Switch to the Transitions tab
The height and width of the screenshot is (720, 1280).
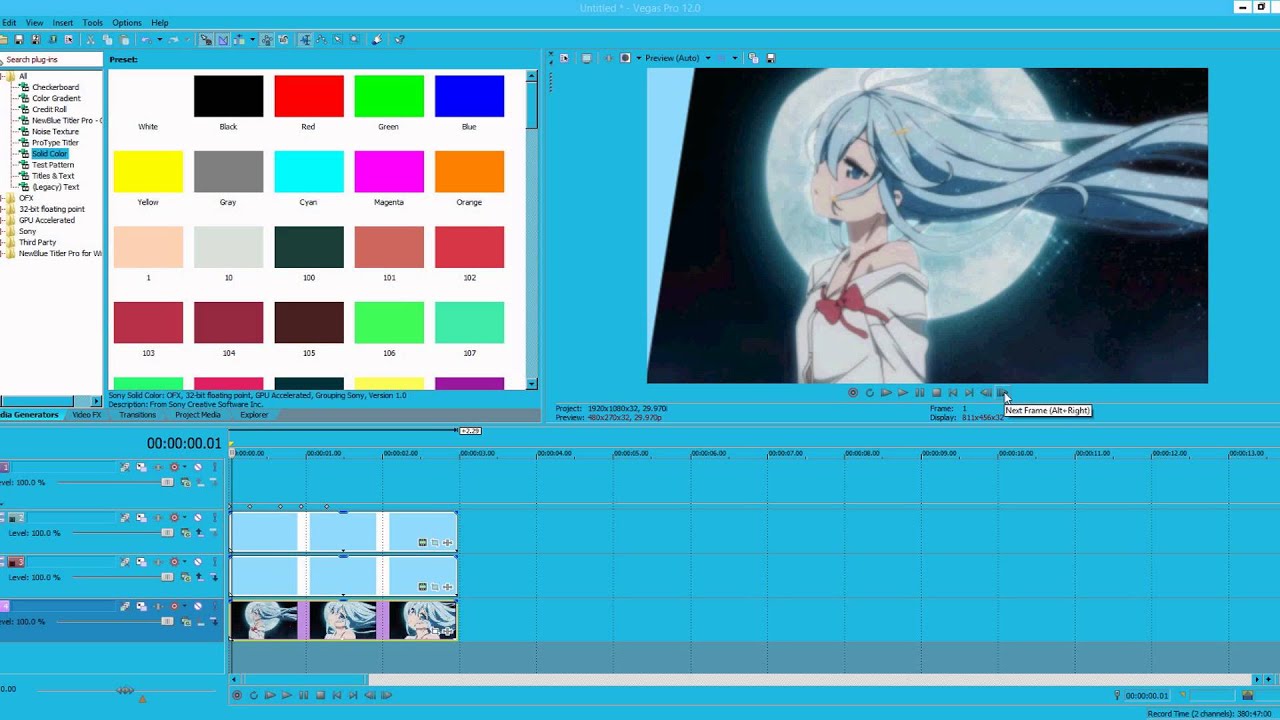pyautogui.click(x=137, y=415)
